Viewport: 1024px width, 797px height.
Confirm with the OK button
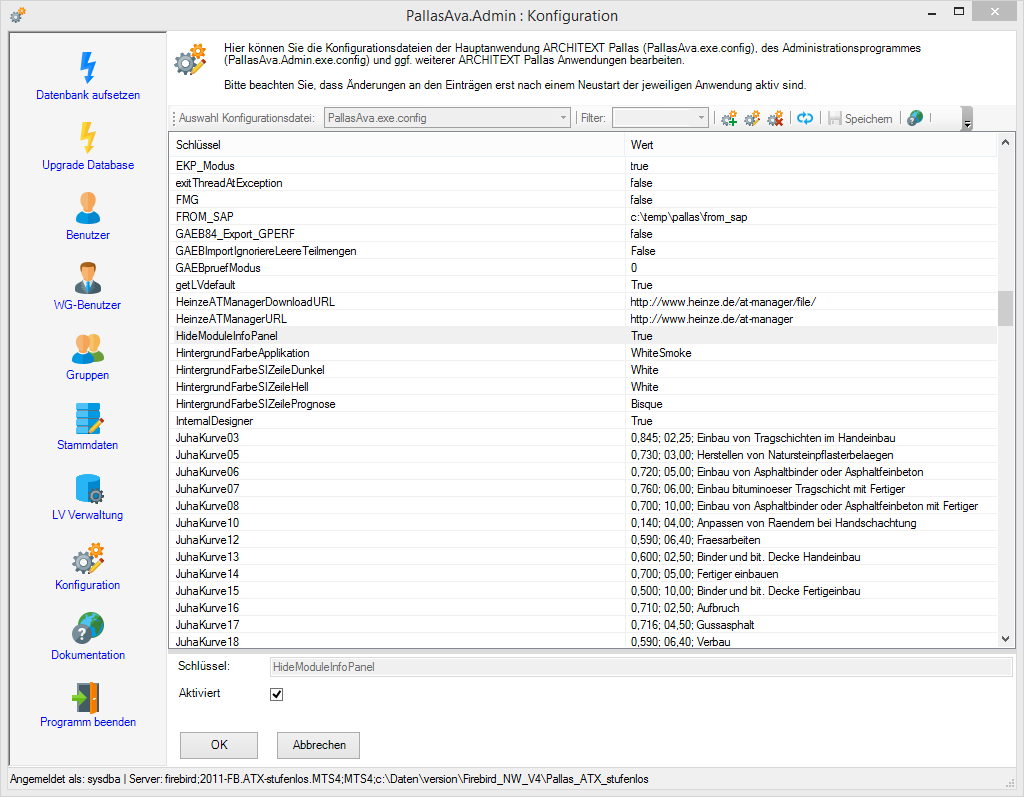219,745
